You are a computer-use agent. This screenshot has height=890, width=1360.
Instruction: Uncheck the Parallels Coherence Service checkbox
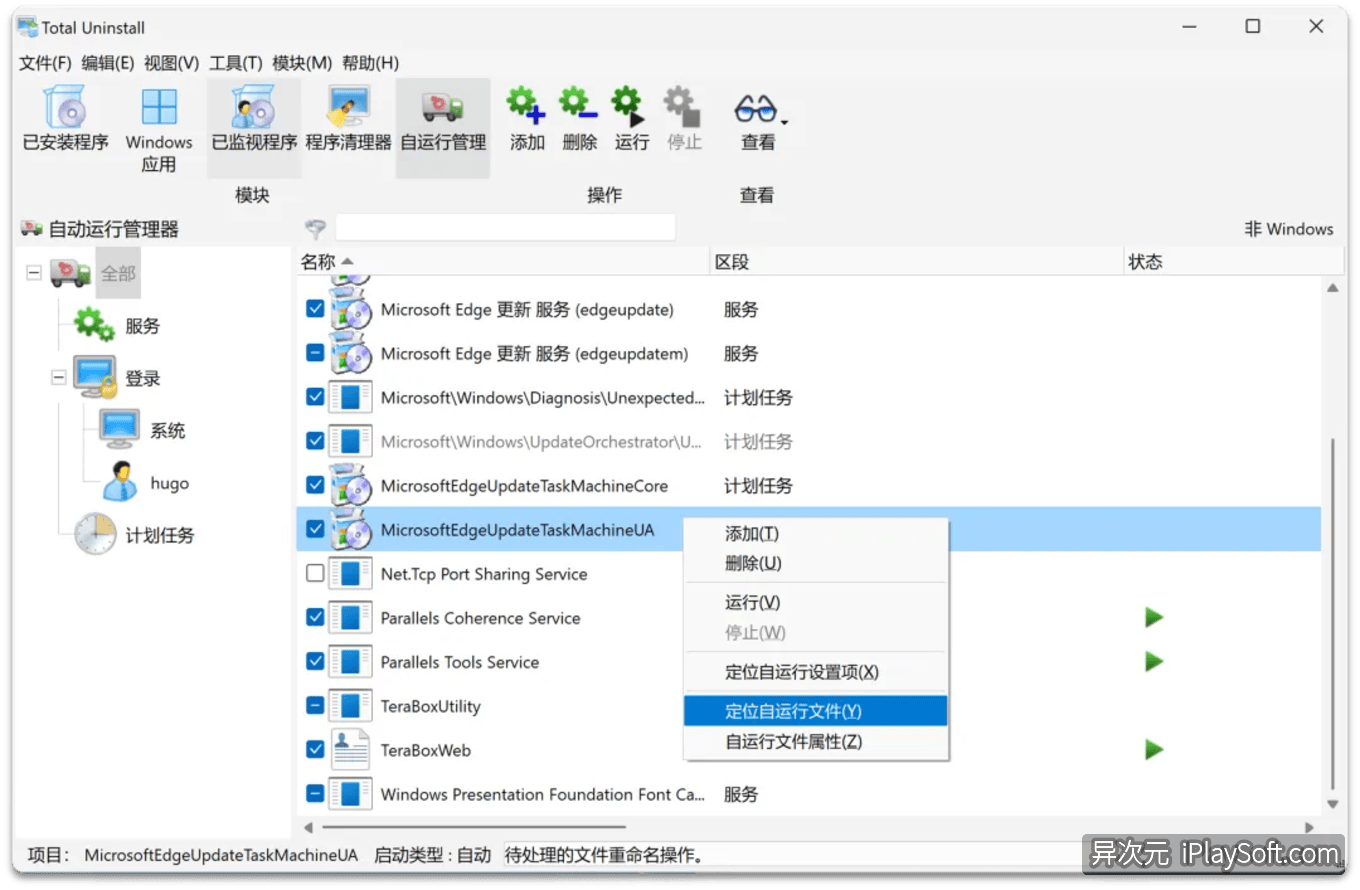(x=313, y=617)
